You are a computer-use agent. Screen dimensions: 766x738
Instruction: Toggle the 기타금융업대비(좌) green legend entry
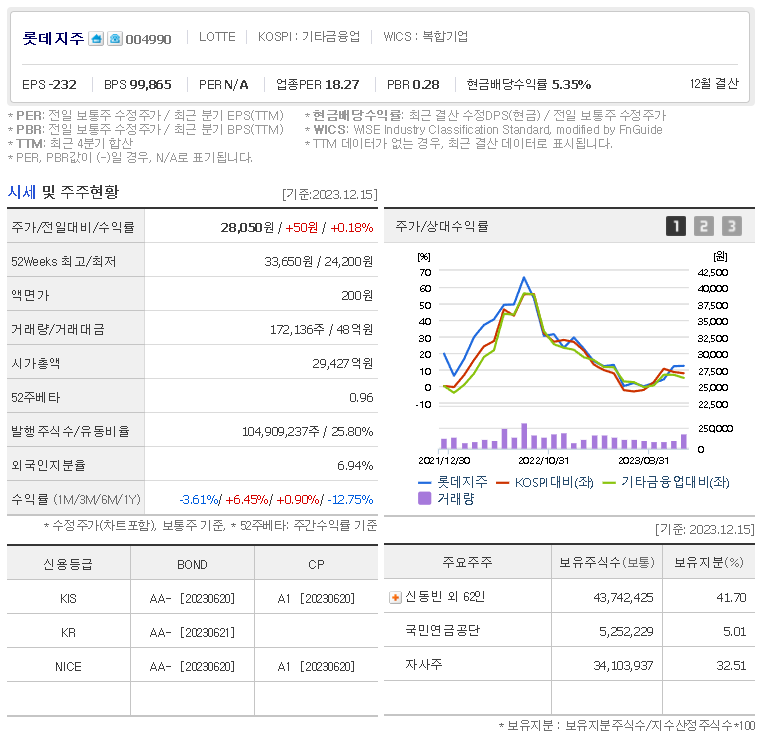(x=666, y=483)
